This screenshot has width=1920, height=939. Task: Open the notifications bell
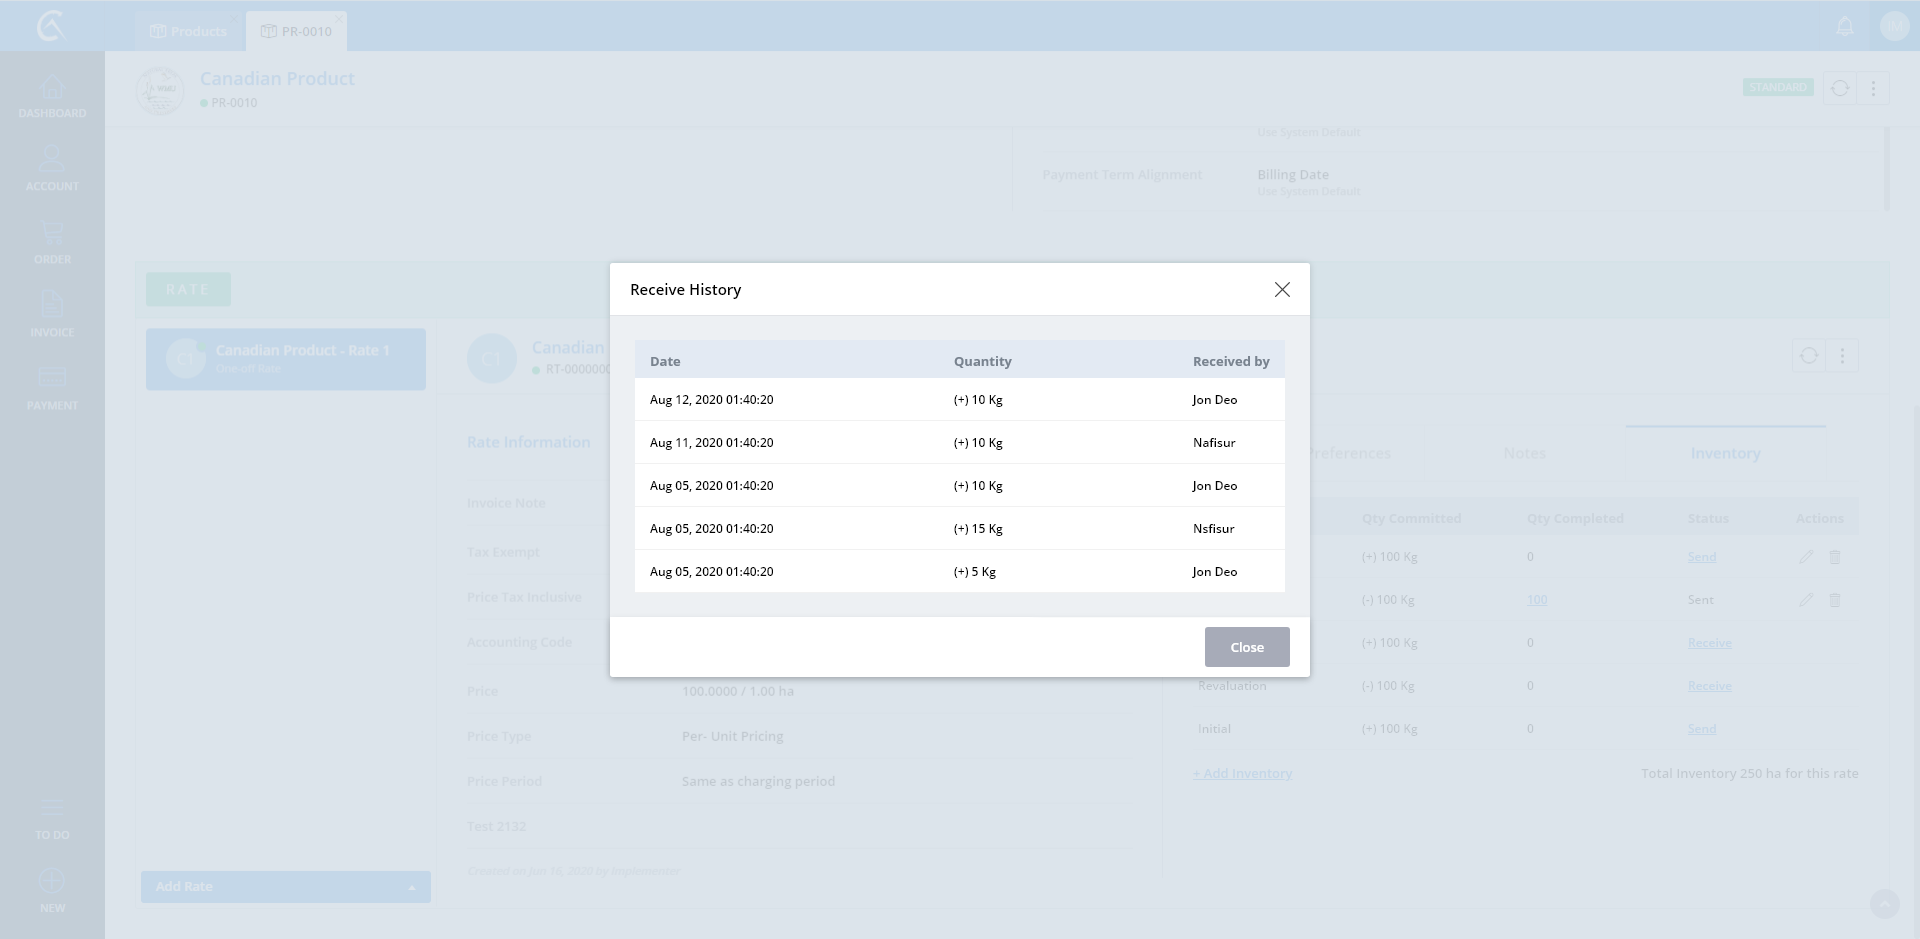(x=1845, y=27)
